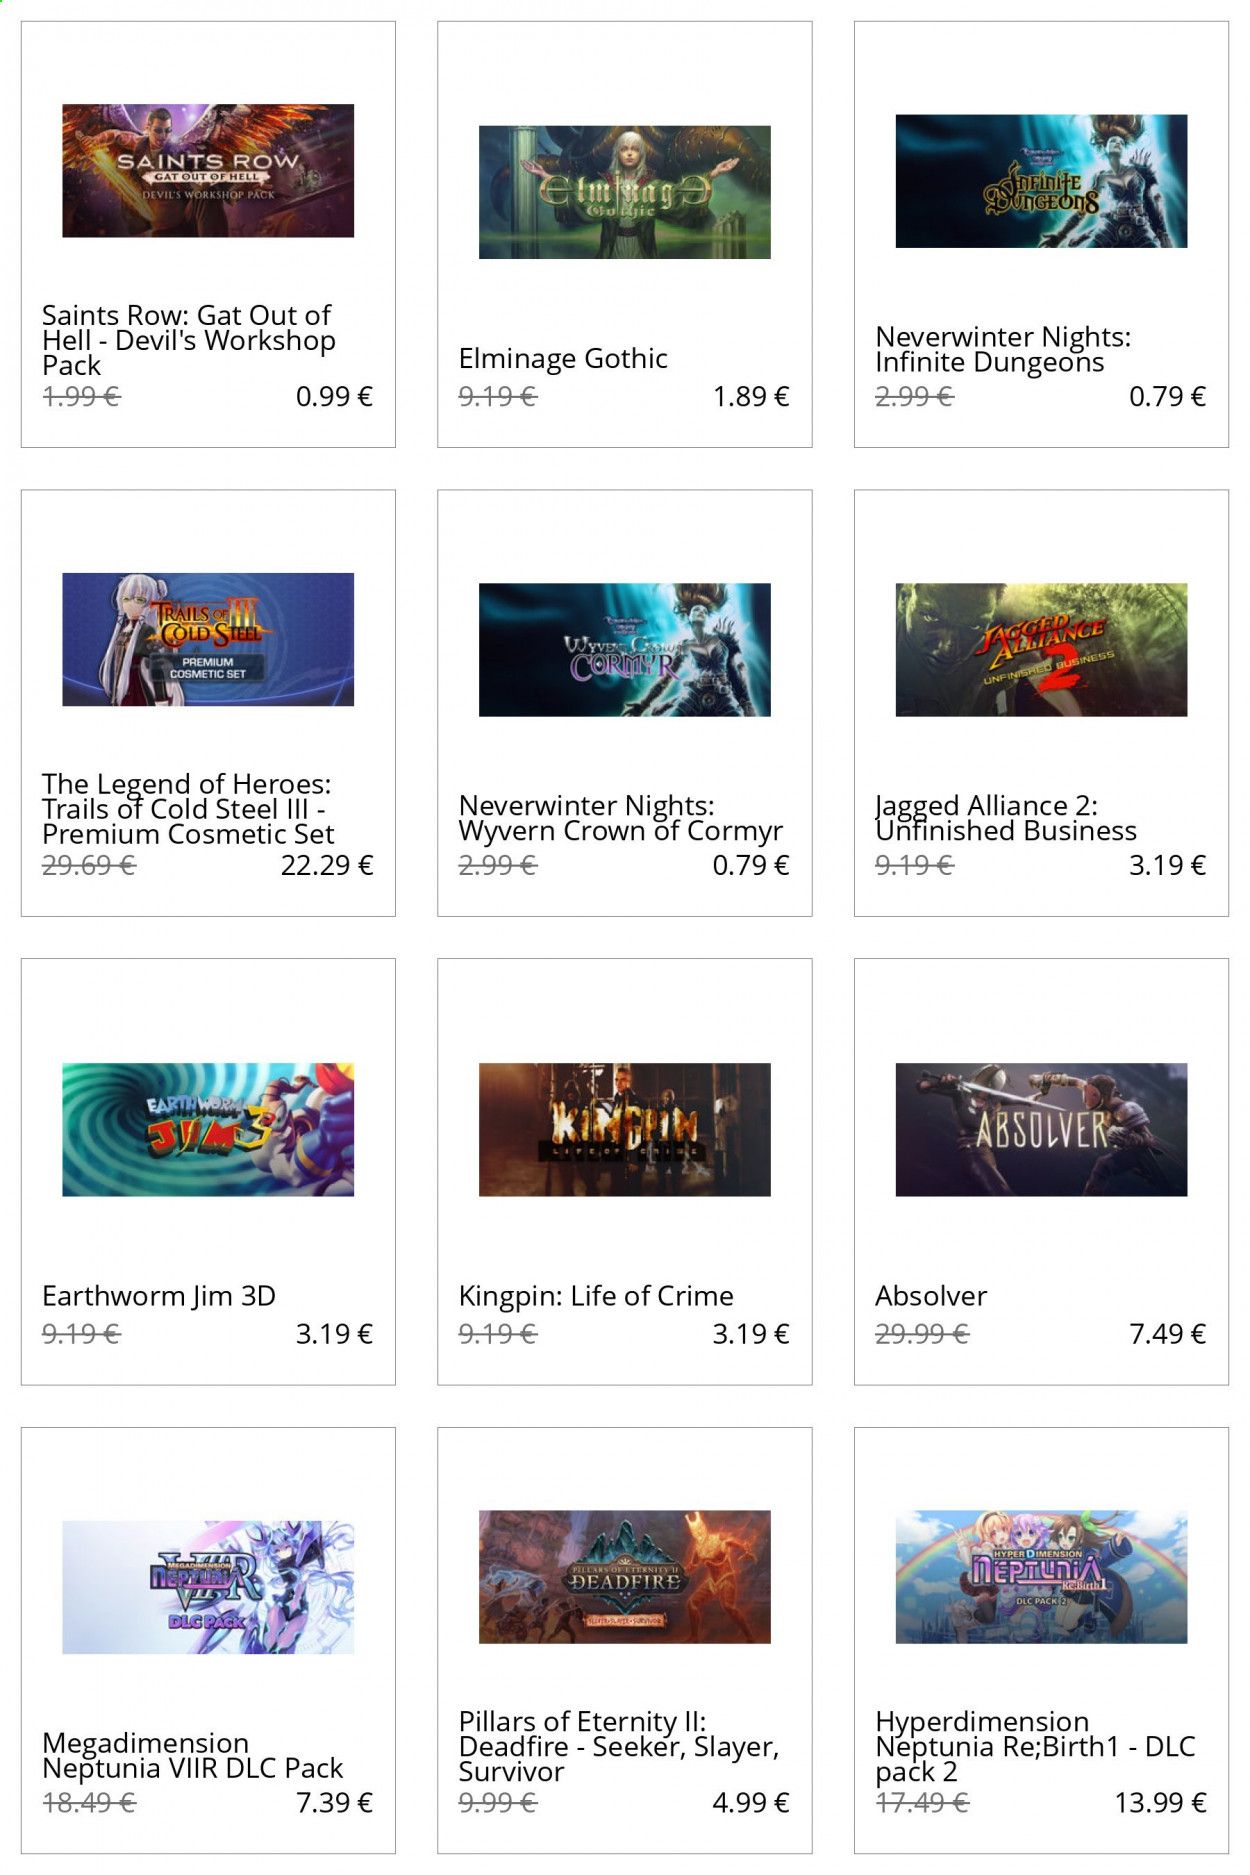Click the Earthworm Jim 3D title
The width and height of the screenshot is (1250, 1875).
[159, 1296]
